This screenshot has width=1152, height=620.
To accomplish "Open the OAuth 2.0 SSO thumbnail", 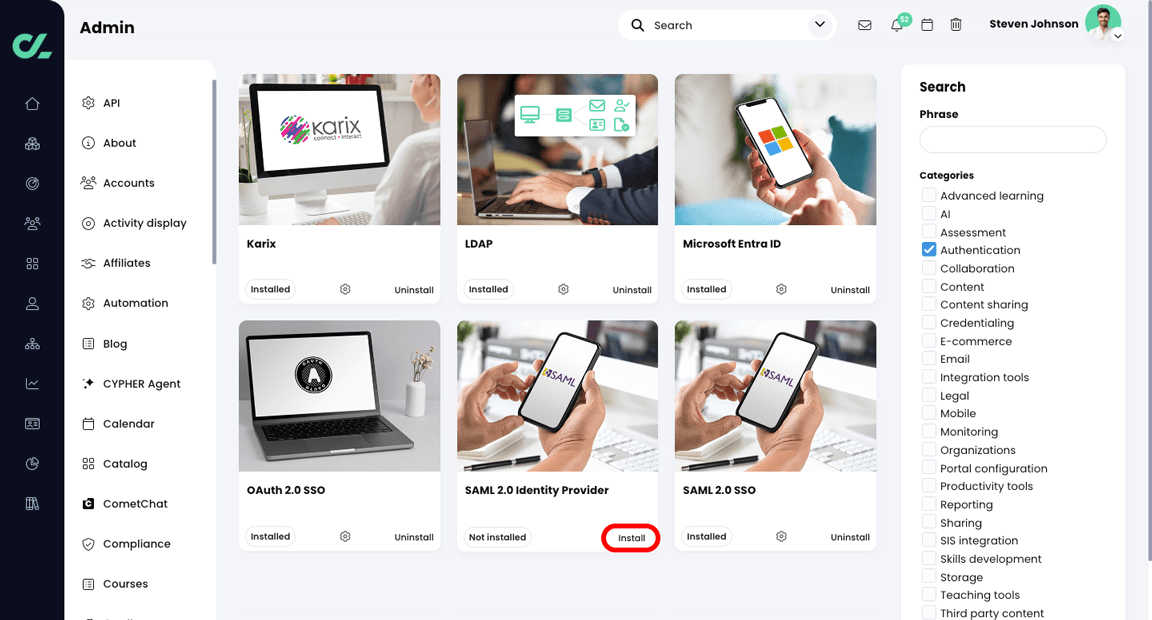I will 339,396.
